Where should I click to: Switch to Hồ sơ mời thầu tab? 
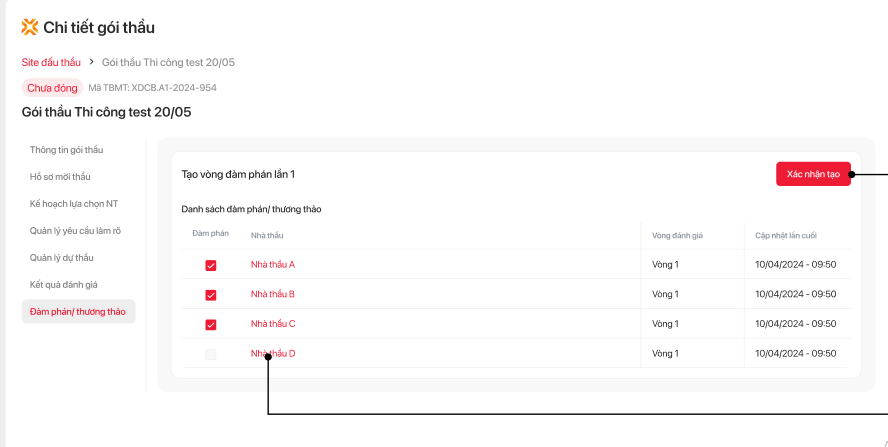pos(60,177)
